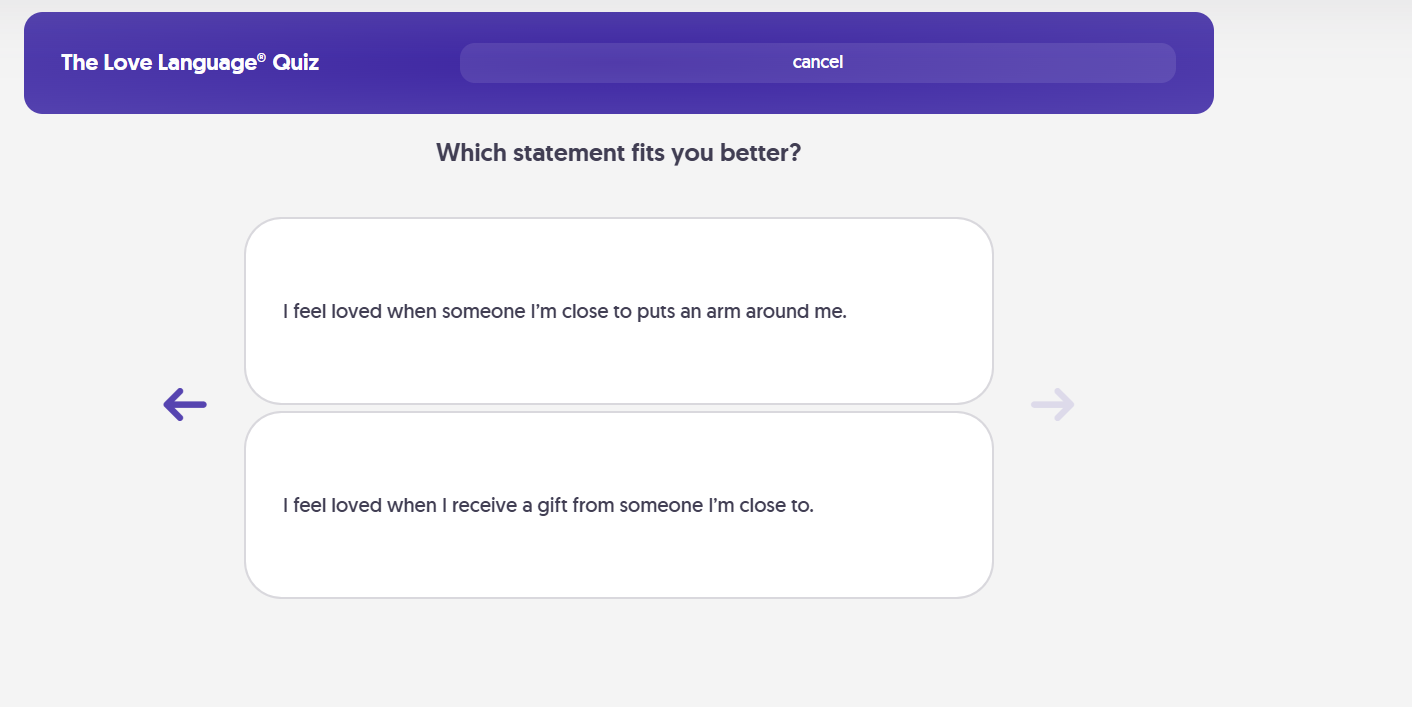Screen dimensions: 1412x707
Task: Click the cancel button in the header
Action: (x=817, y=62)
